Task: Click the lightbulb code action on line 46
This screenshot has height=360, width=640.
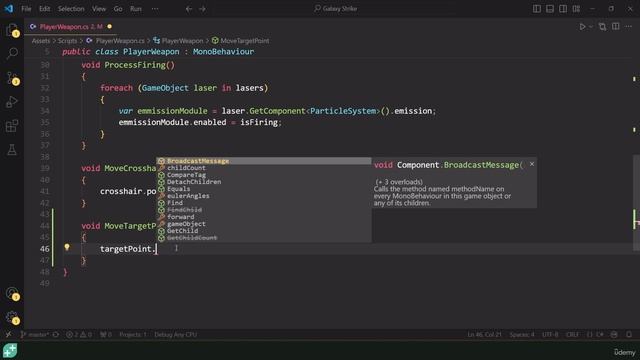Action: tap(67, 247)
